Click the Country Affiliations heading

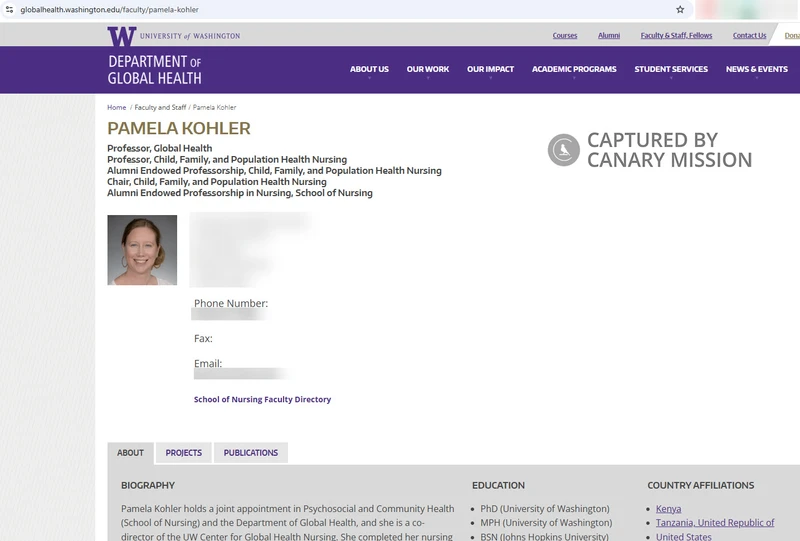pos(701,485)
